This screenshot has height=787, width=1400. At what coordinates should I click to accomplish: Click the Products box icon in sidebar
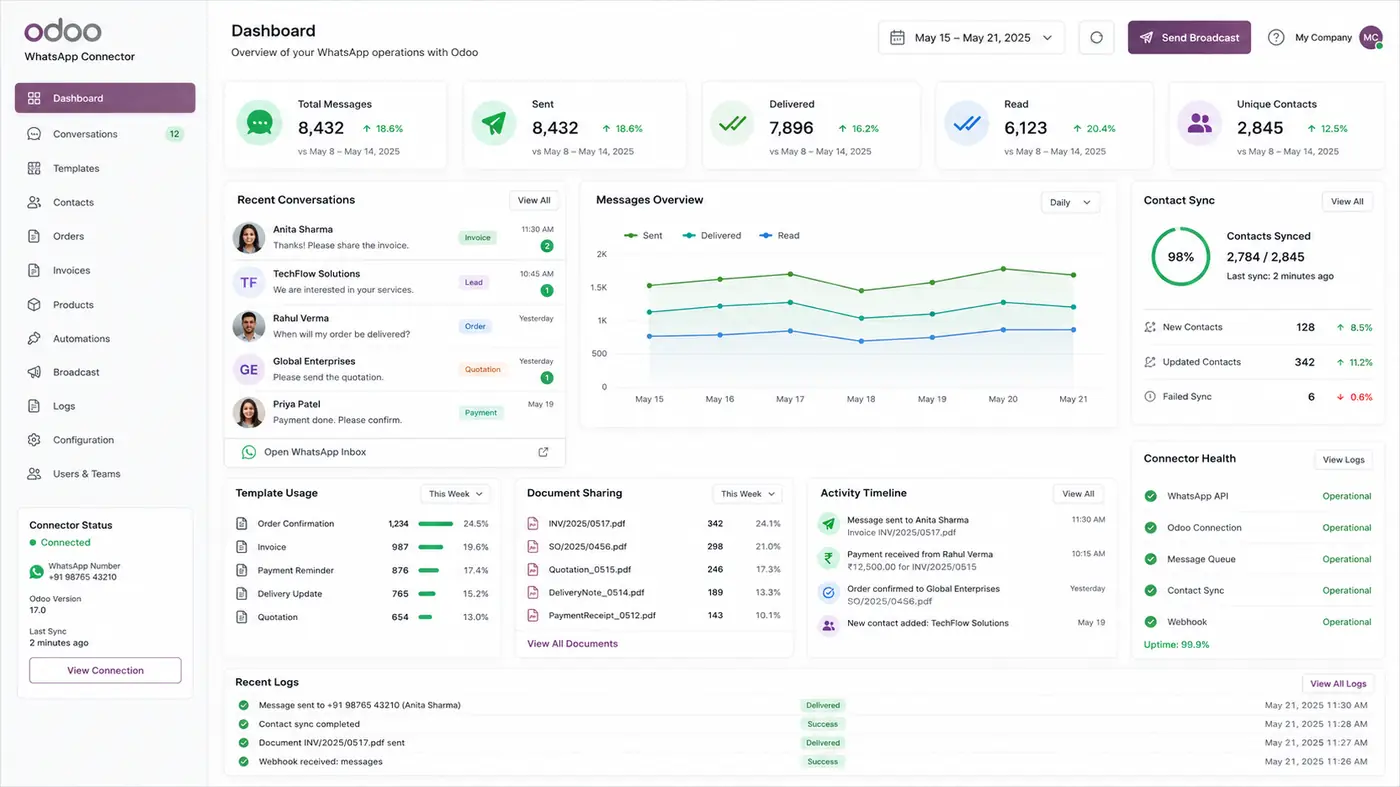point(34,304)
